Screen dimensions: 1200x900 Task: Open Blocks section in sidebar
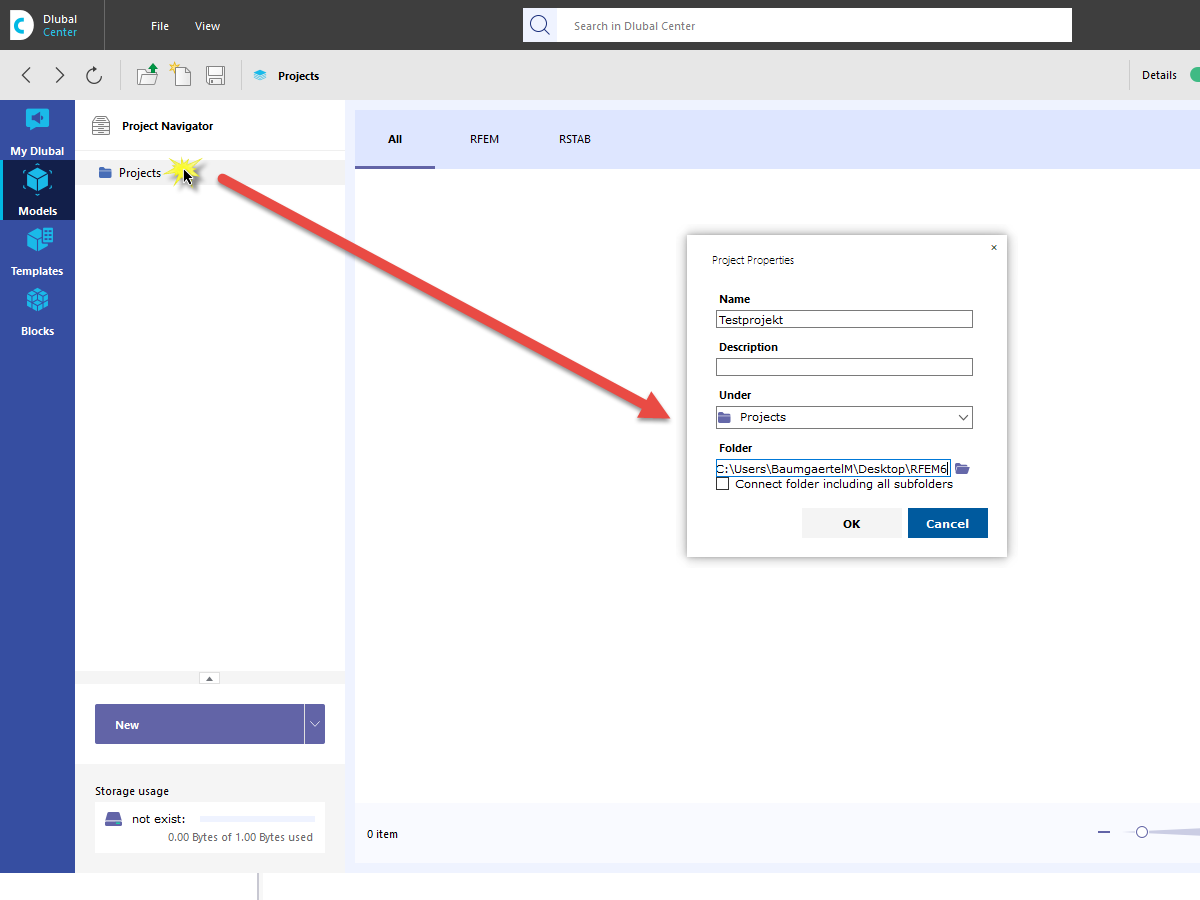click(37, 312)
